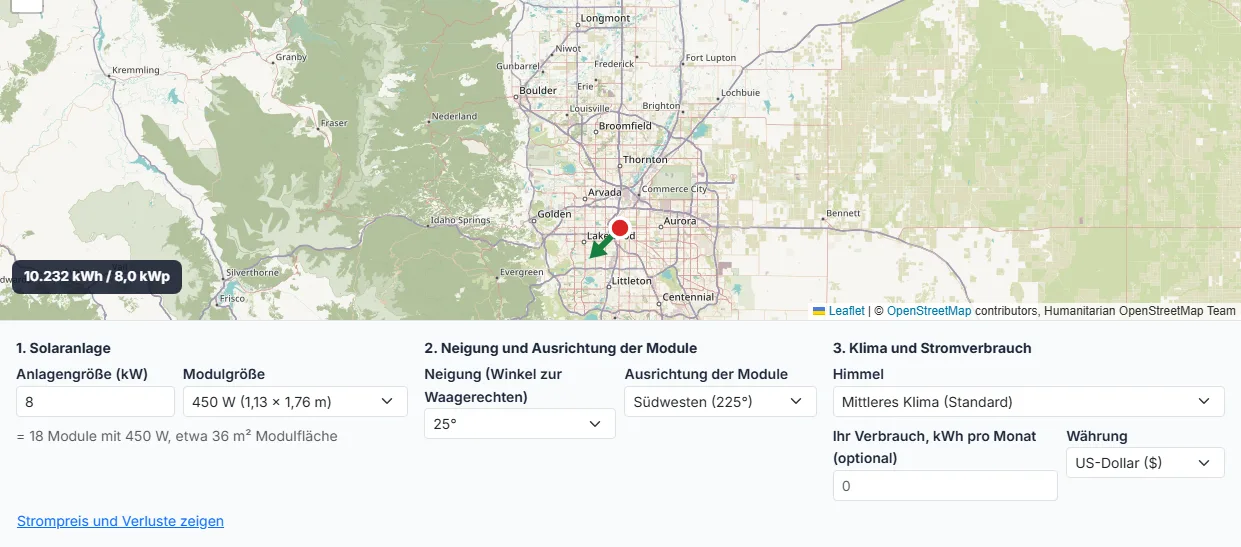
Task: Click the Nederland label on the map
Action: pos(455,116)
